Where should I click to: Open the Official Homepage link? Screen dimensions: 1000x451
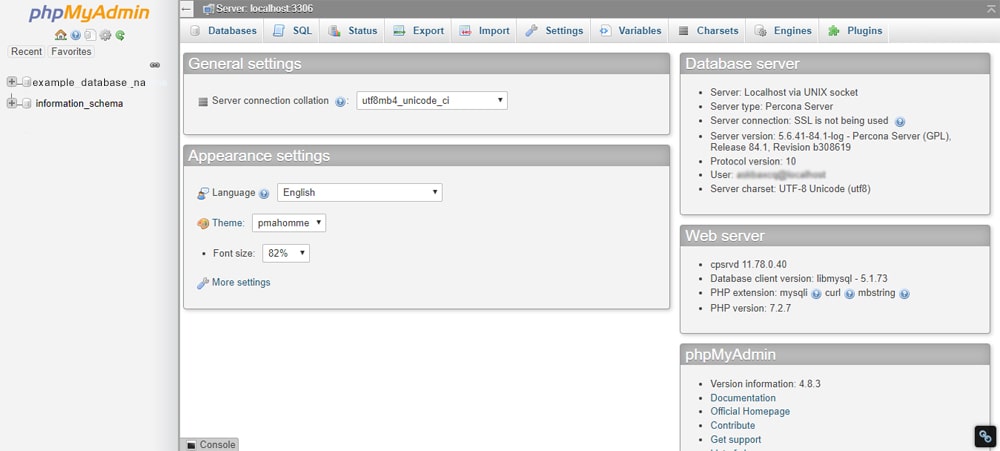pyautogui.click(x=750, y=411)
